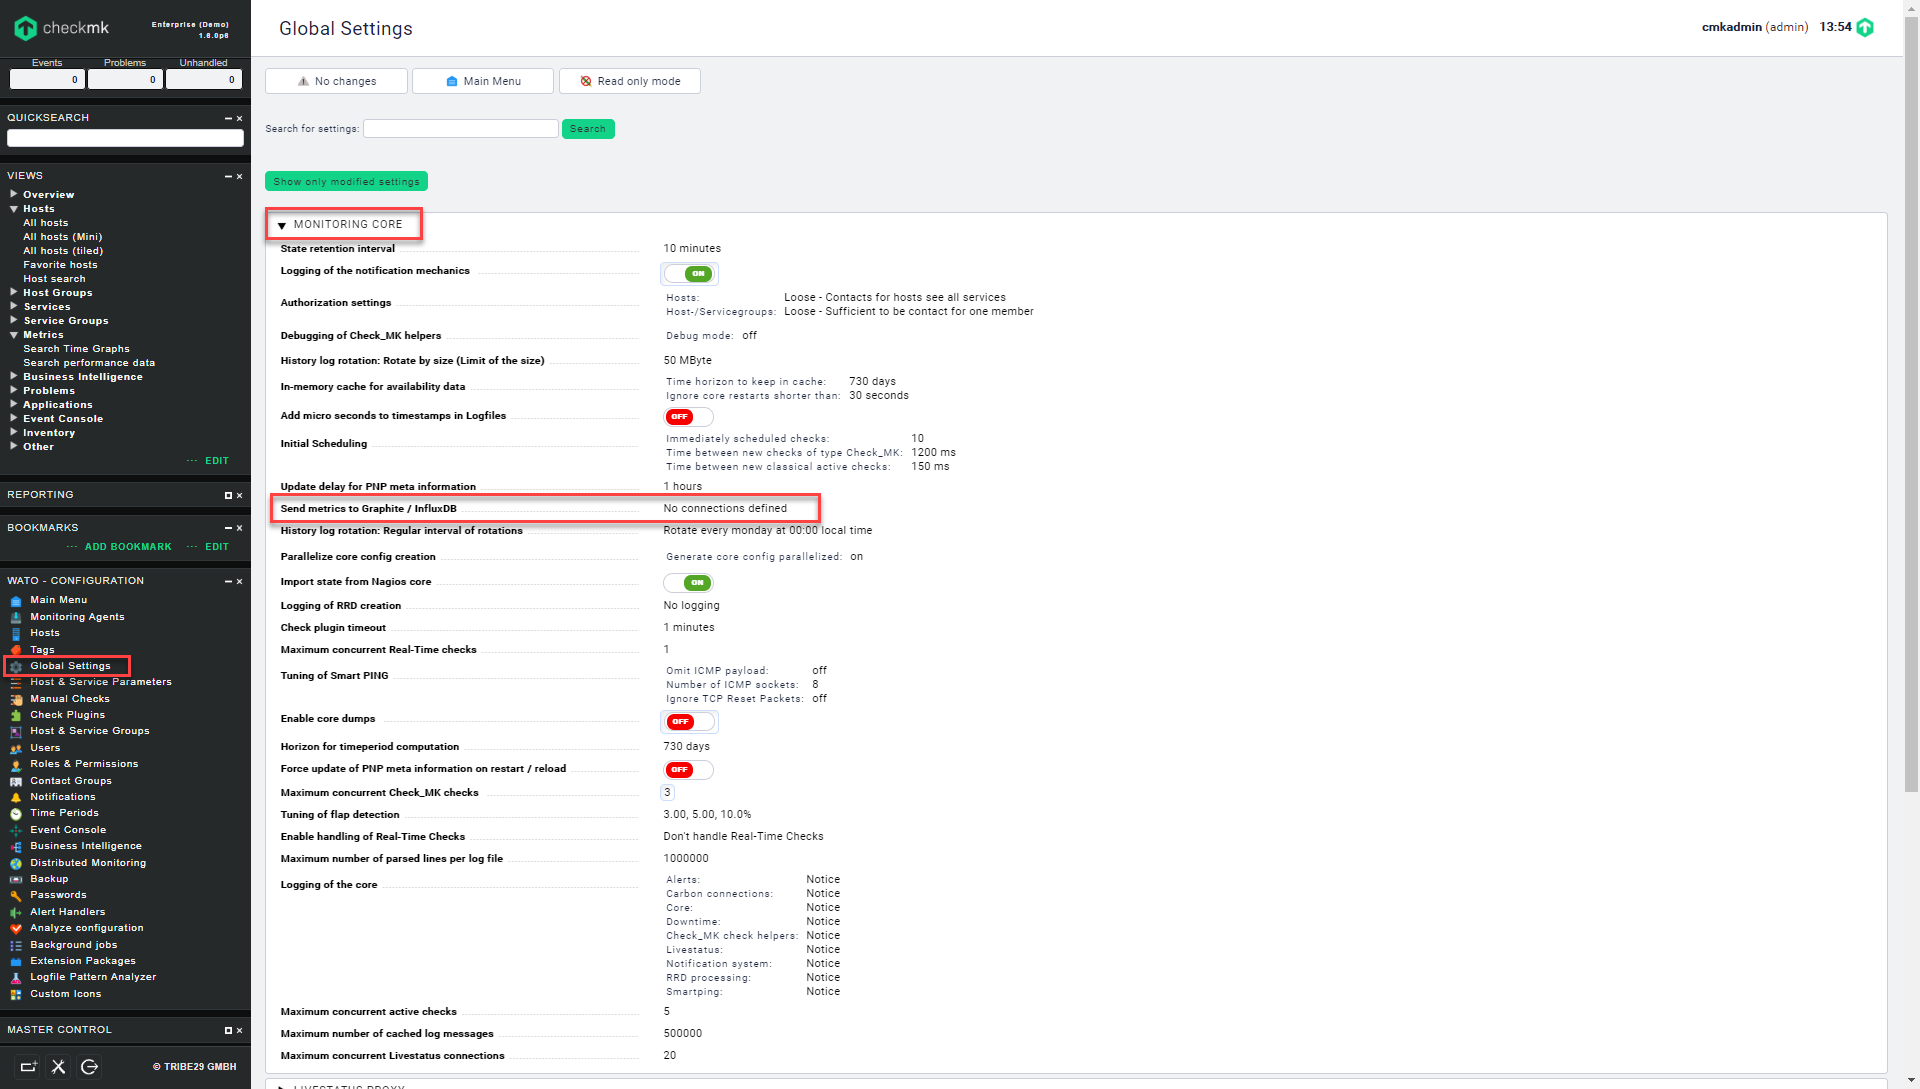Open Monitoring Agents icon in WATO
1920x1089 pixels.
click(16, 617)
